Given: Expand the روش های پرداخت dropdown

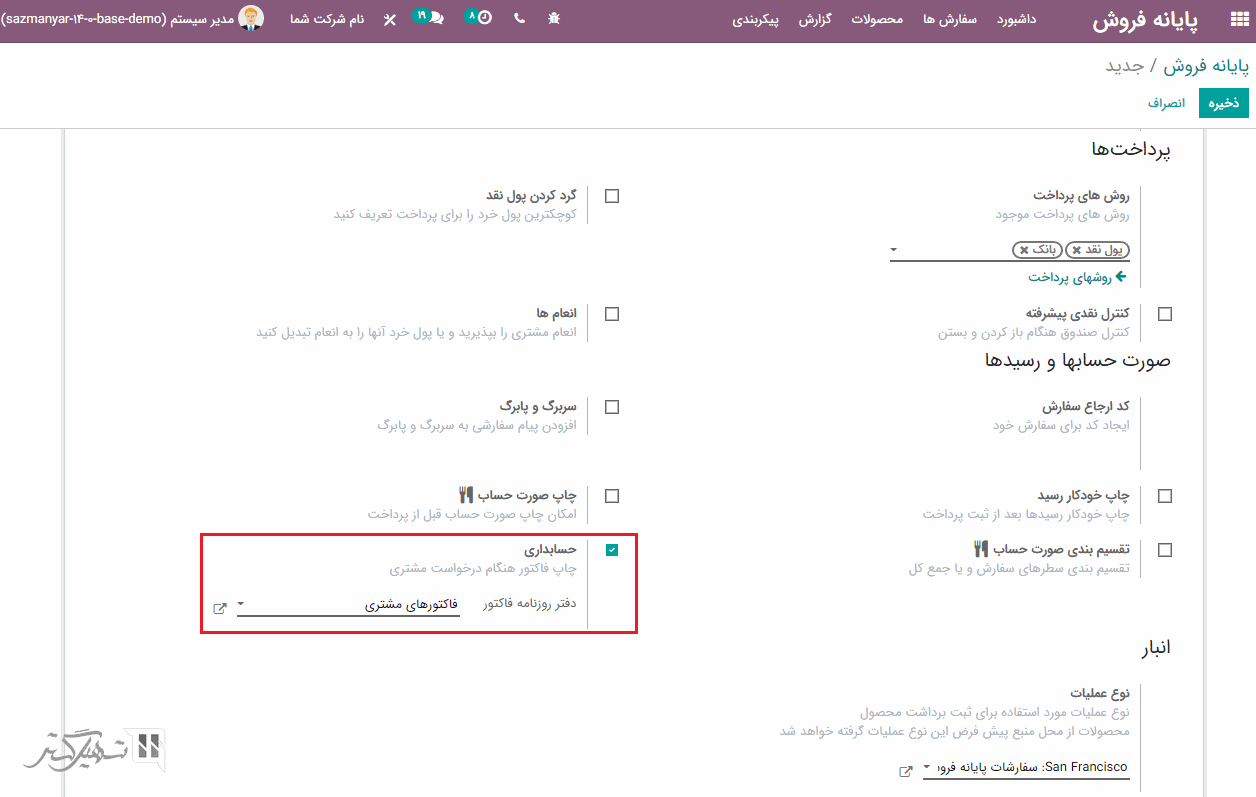Looking at the screenshot, I should [x=893, y=250].
